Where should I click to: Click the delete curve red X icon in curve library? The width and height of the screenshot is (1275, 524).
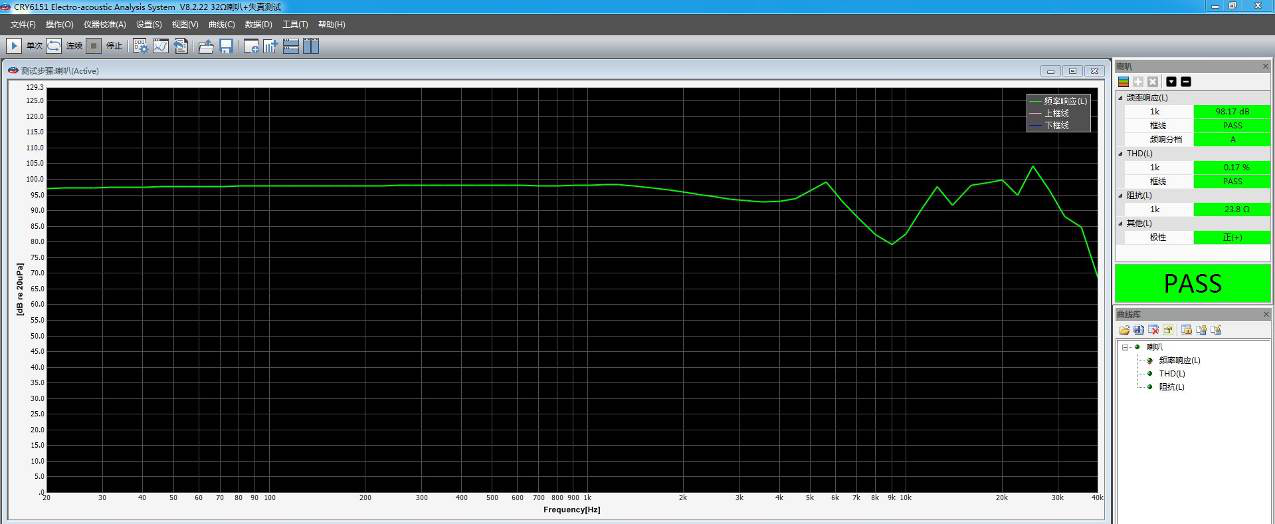(1153, 330)
